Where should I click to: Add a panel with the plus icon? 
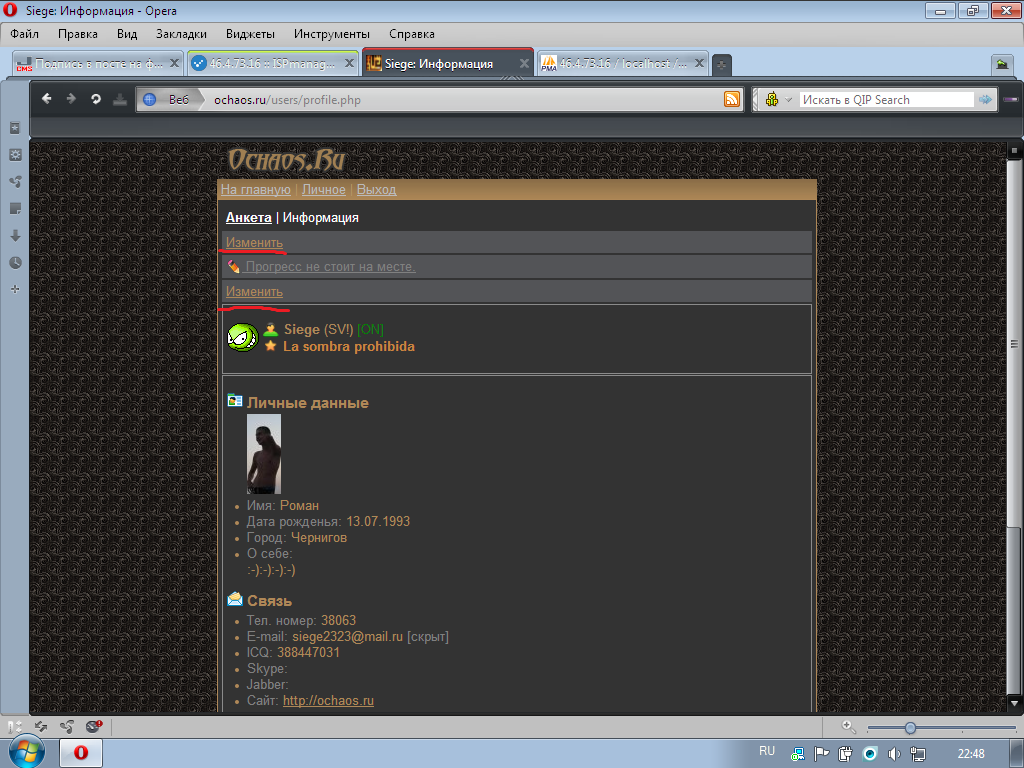coord(15,289)
